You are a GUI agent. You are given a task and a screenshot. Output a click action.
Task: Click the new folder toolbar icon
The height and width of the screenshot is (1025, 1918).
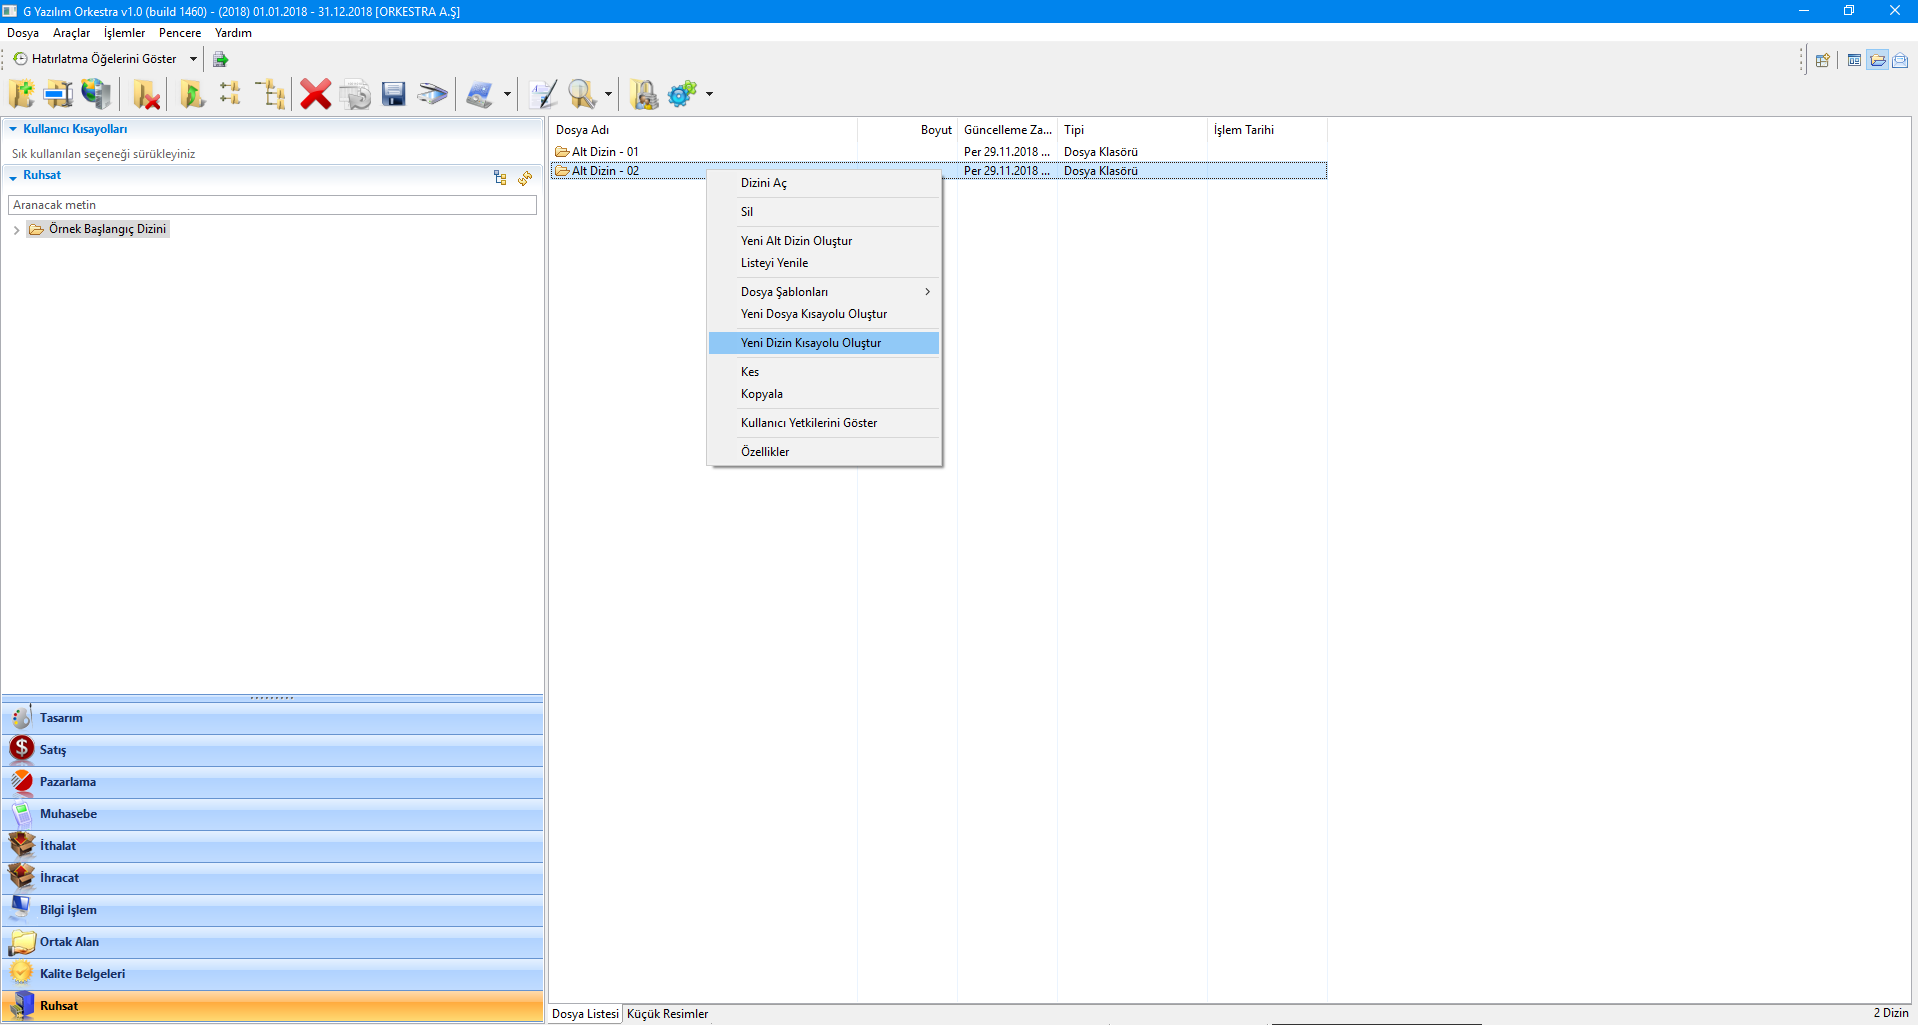(21, 94)
